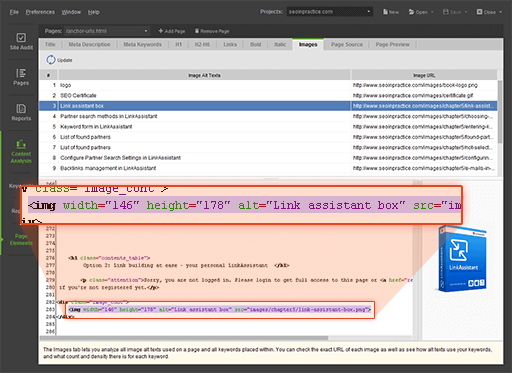Click the Add Page plus icon
This screenshot has width=512, height=373.
[161, 31]
